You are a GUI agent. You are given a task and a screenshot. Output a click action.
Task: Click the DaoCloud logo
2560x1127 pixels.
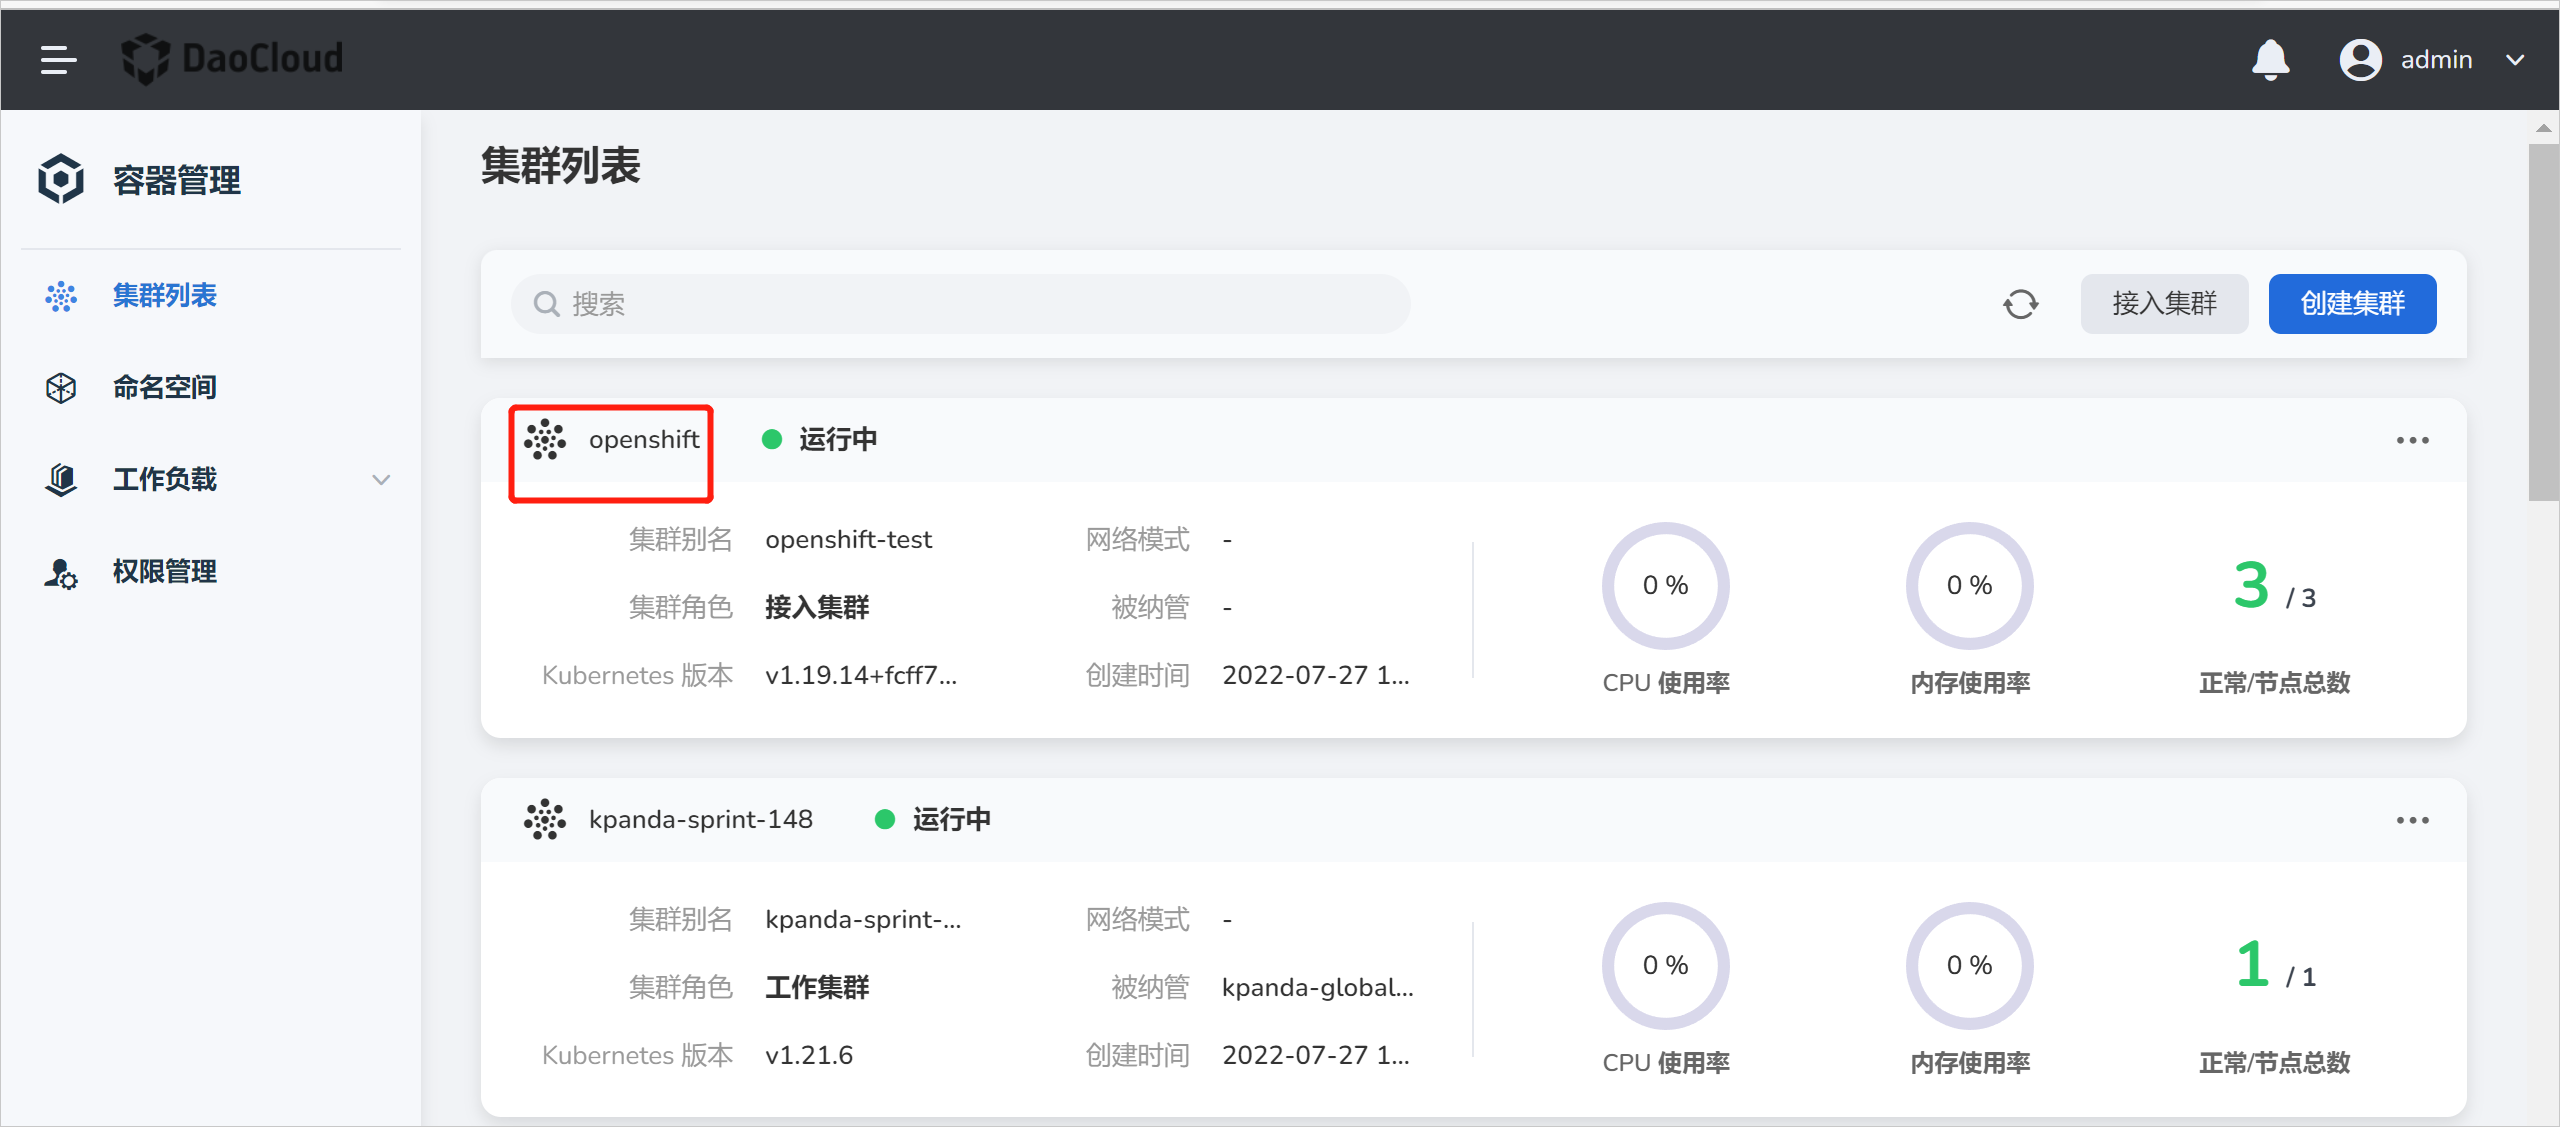[x=232, y=58]
